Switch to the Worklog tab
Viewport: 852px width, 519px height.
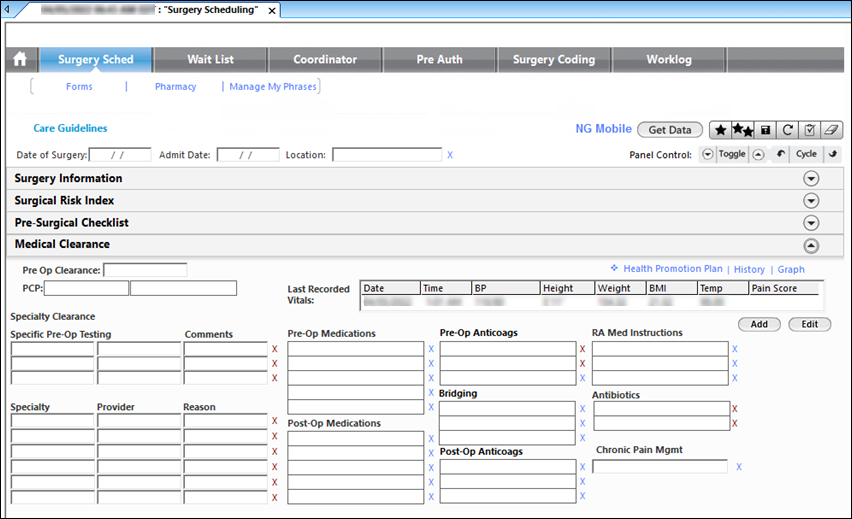[x=669, y=59]
